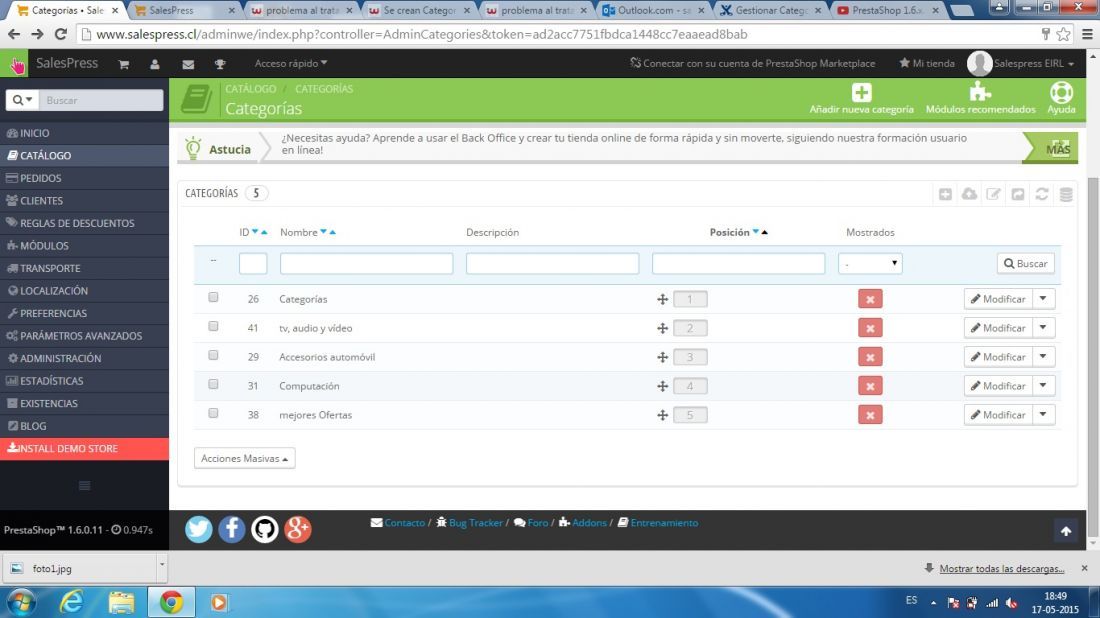Click Modificar button for Computación row
Image resolution: width=1100 pixels, height=618 pixels.
point(998,386)
